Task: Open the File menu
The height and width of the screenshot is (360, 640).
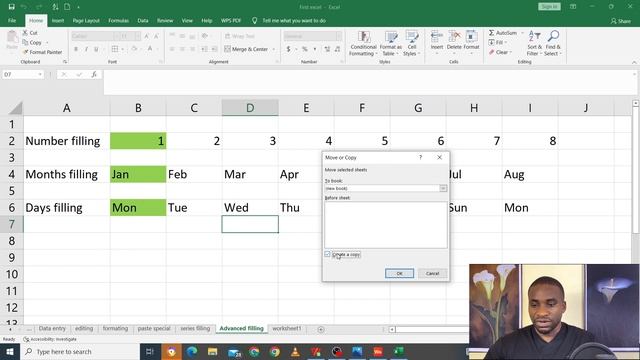Action: point(12,20)
